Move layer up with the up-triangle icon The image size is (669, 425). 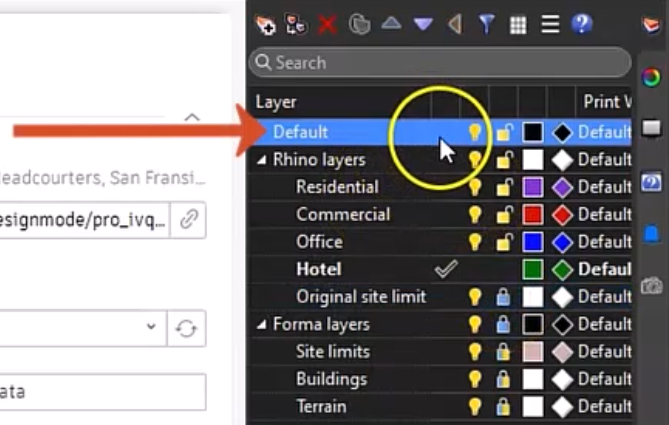tap(391, 23)
